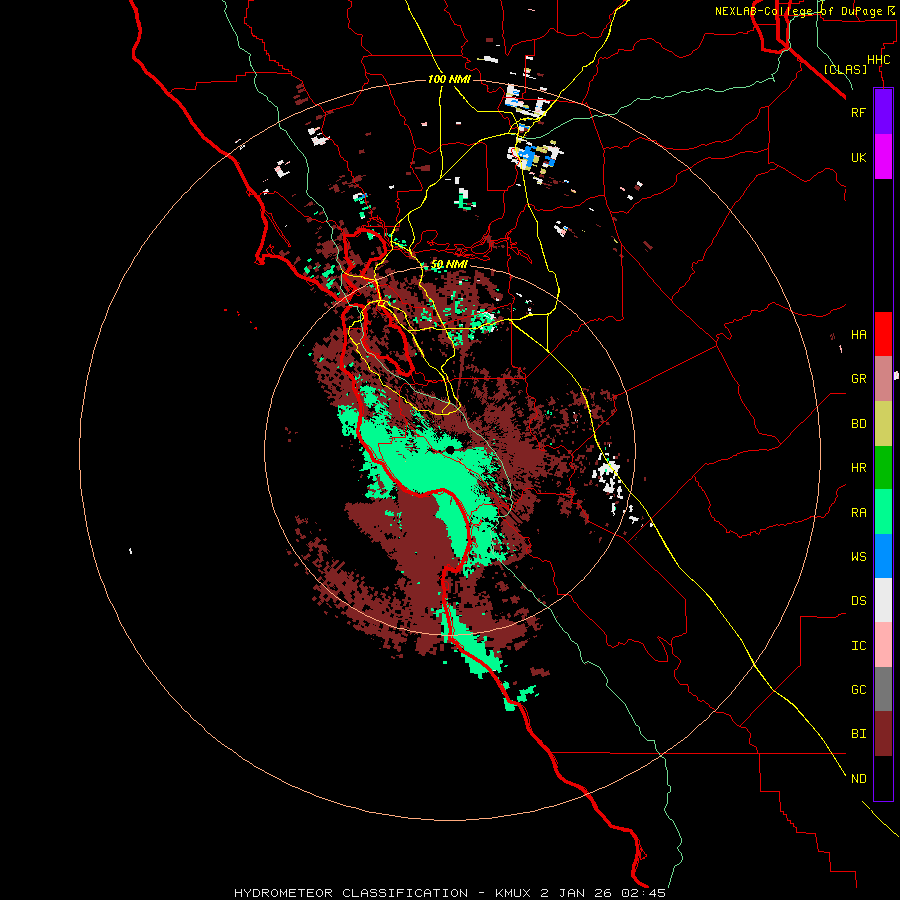Click the UK magenta legend swatch
The image size is (900, 900).
tap(883, 157)
